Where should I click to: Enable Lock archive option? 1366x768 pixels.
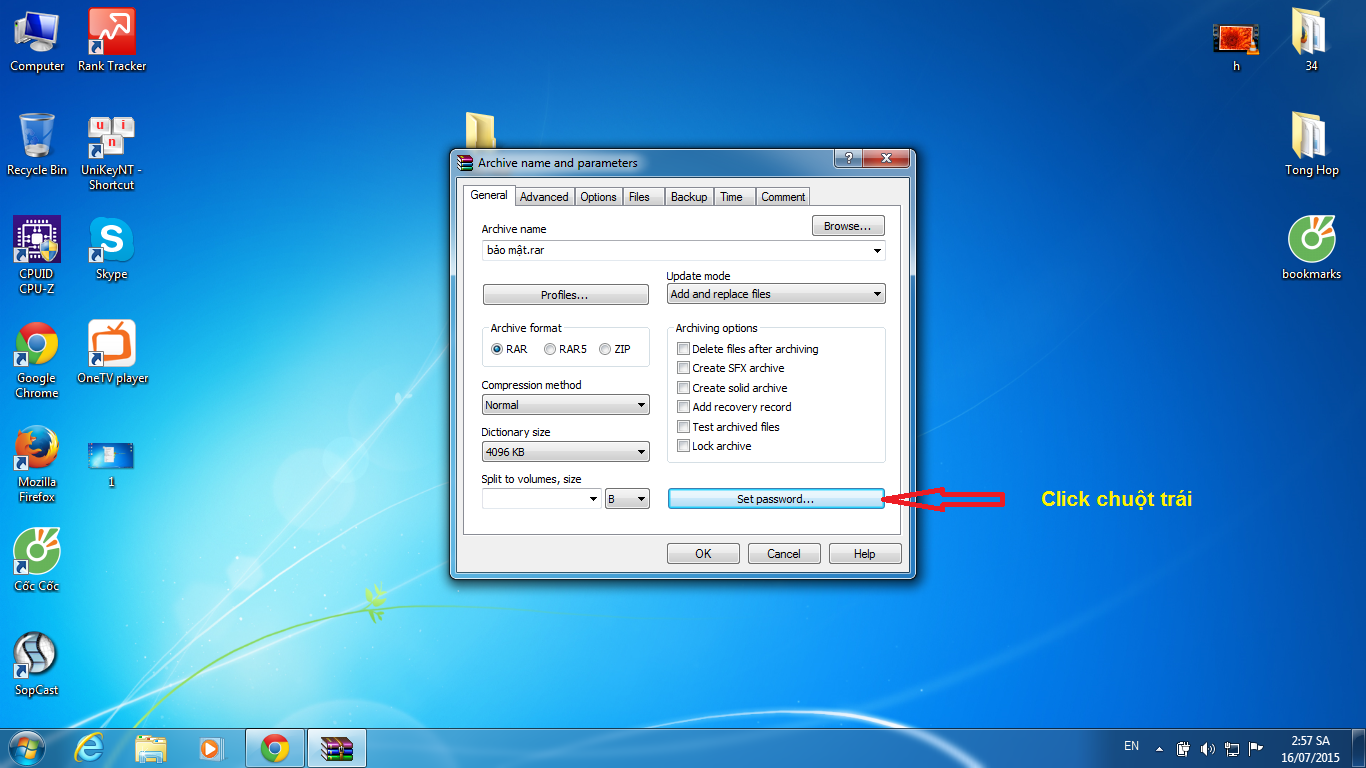pyautogui.click(x=714, y=446)
